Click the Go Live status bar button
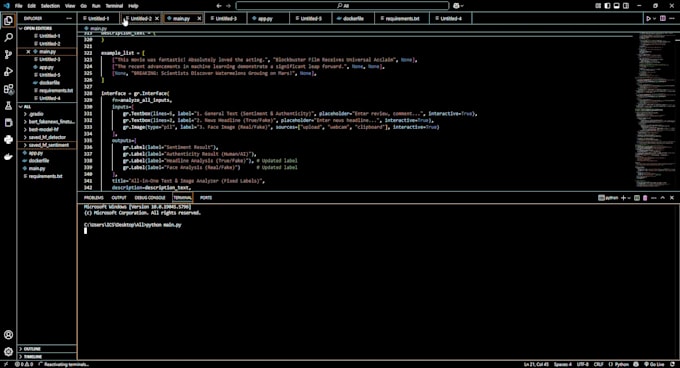680x368 pixels. point(655,365)
